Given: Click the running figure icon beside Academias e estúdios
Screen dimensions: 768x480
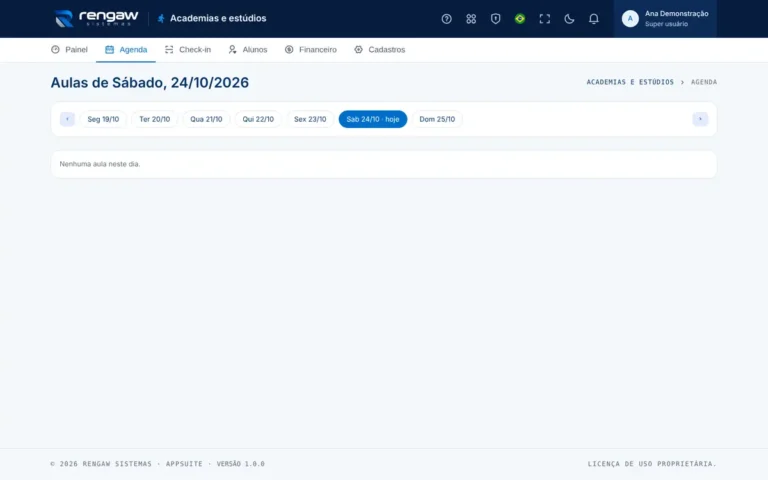Looking at the screenshot, I should click(x=161, y=19).
